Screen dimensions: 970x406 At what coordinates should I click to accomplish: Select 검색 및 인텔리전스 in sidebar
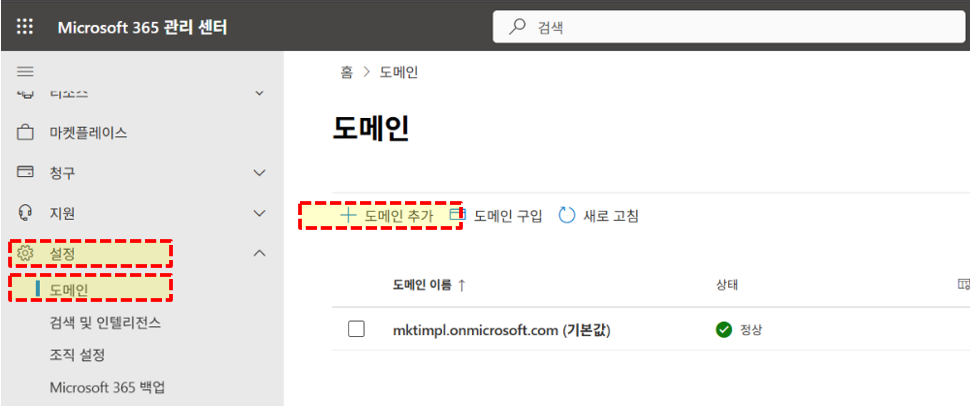[x=106, y=323]
